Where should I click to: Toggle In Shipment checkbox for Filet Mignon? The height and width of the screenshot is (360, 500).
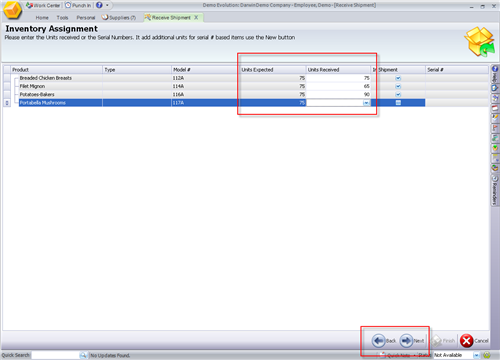[x=398, y=86]
